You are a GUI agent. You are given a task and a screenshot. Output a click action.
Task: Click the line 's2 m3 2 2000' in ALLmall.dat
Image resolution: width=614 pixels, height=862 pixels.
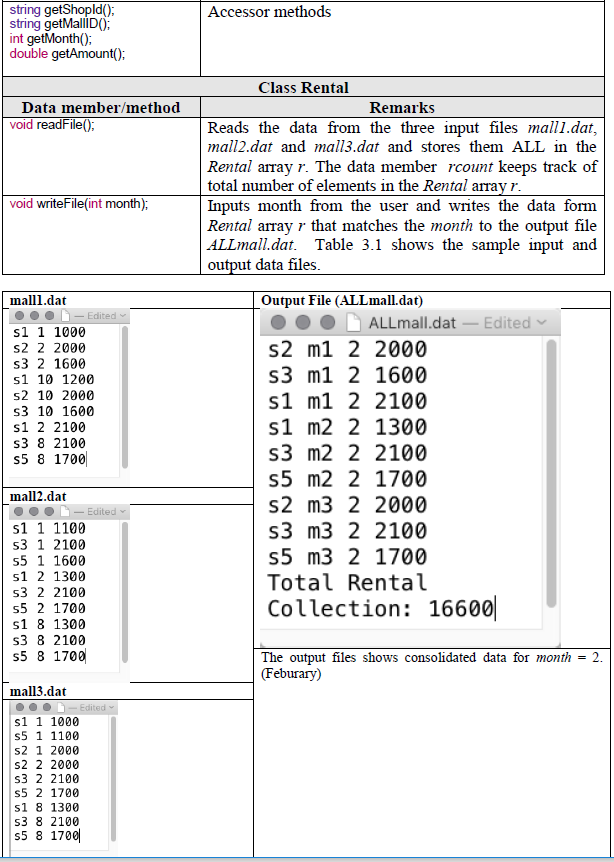pos(347,505)
